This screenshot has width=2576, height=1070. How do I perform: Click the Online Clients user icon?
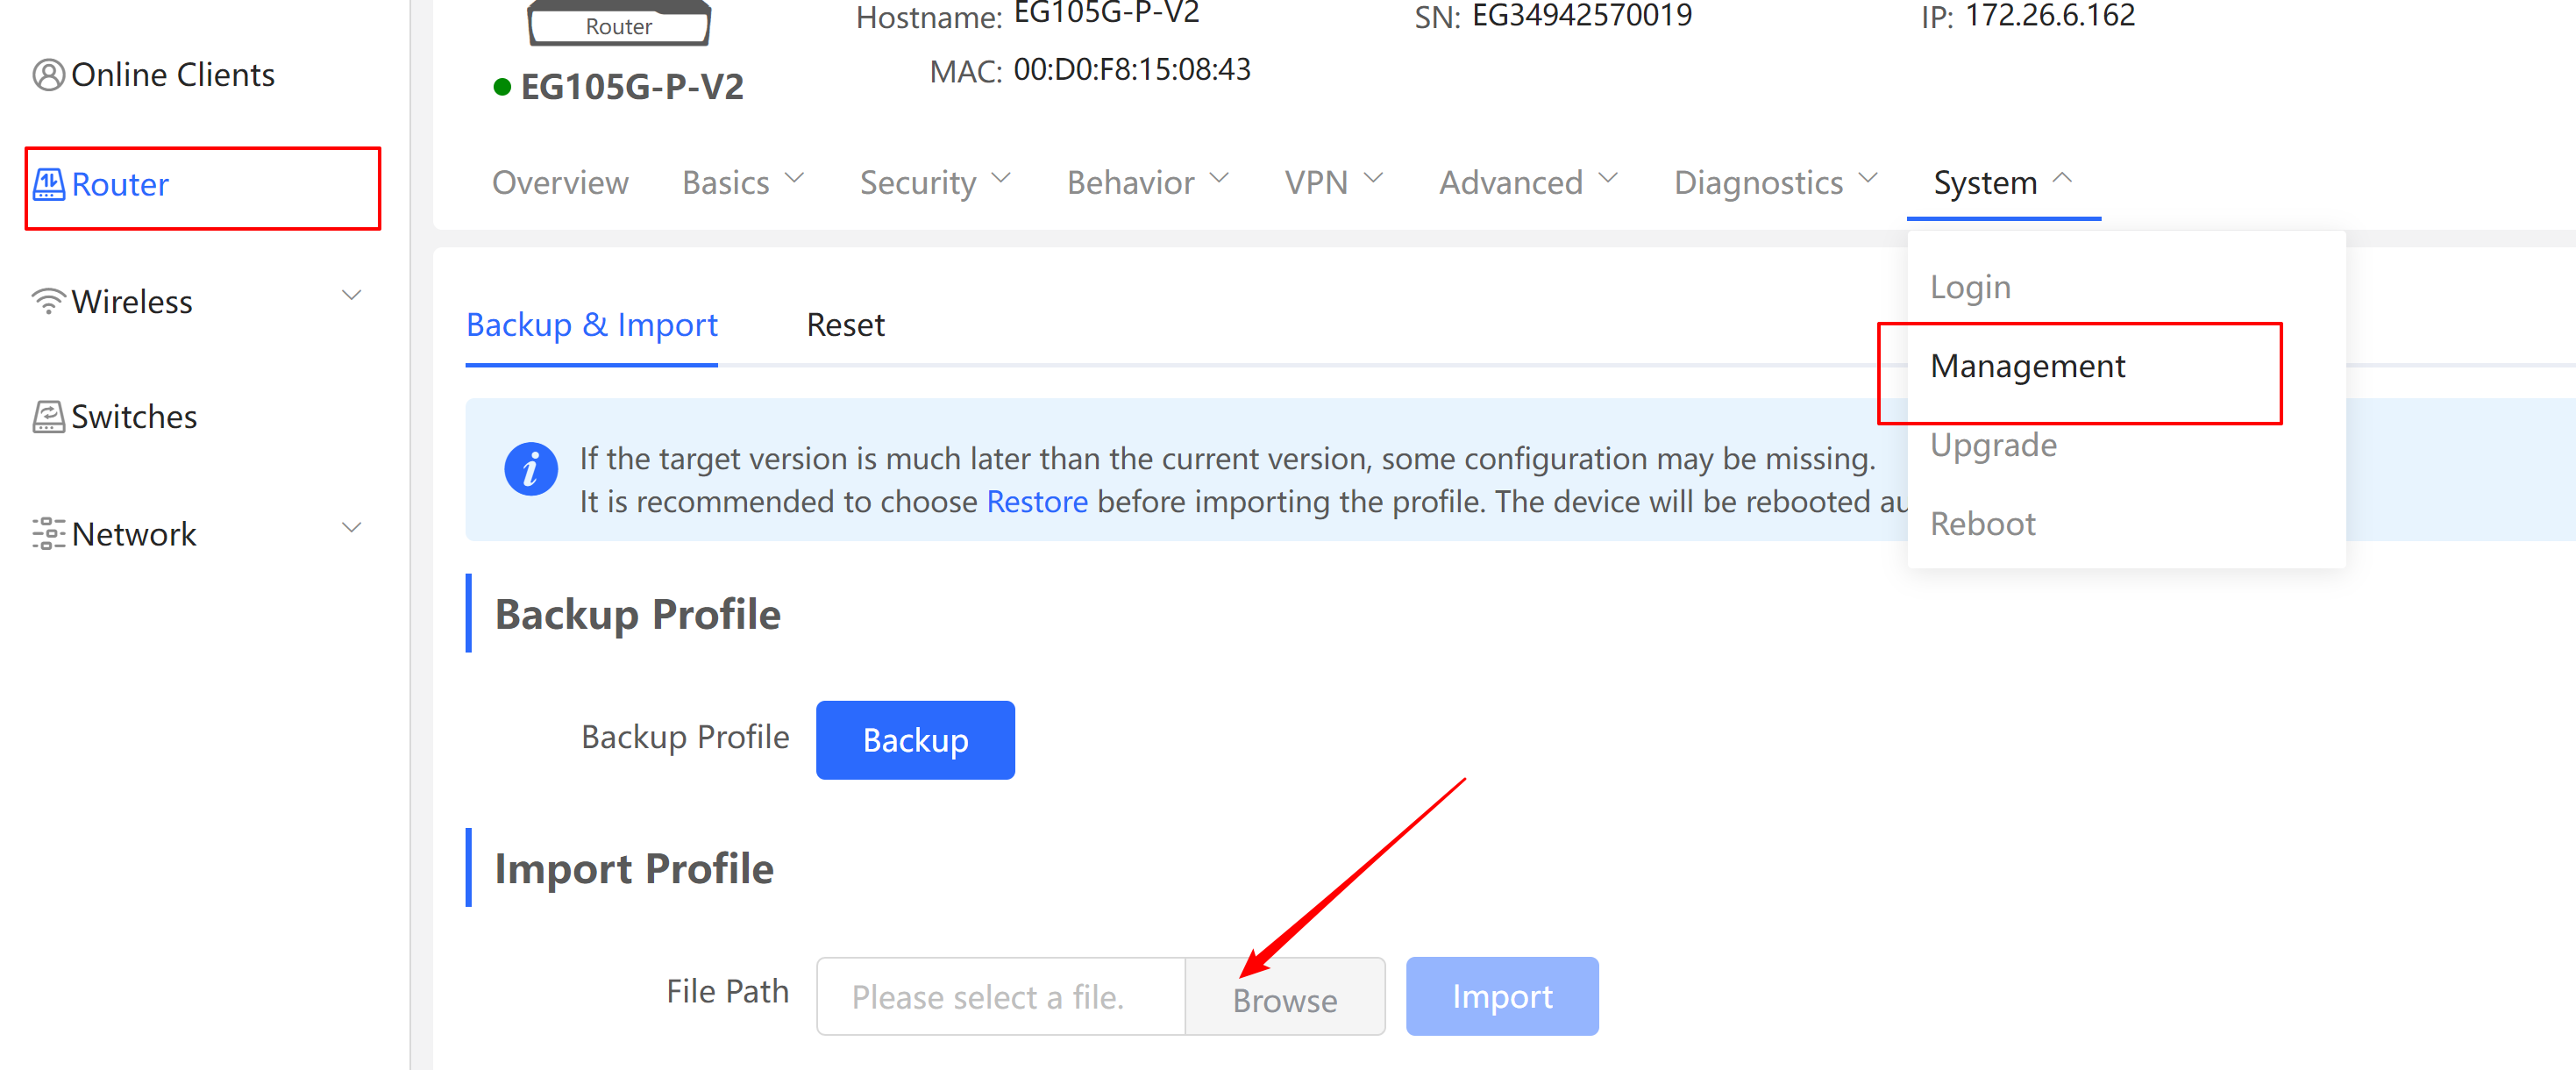[48, 75]
